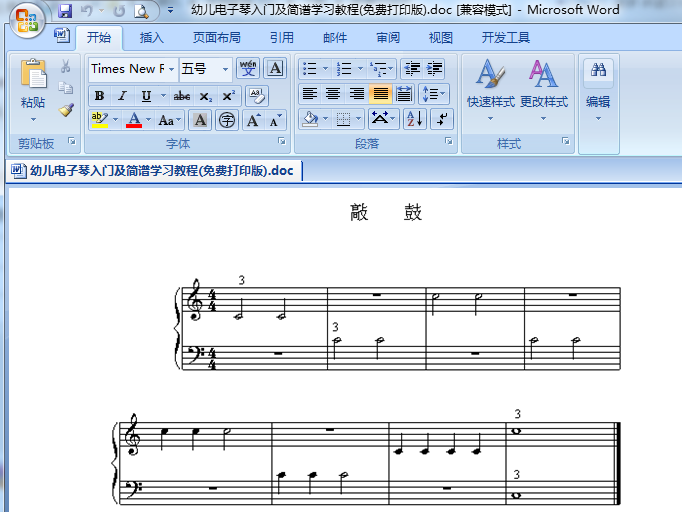The height and width of the screenshot is (512, 682).
Task: Toggle bold formatting
Action: coord(100,96)
